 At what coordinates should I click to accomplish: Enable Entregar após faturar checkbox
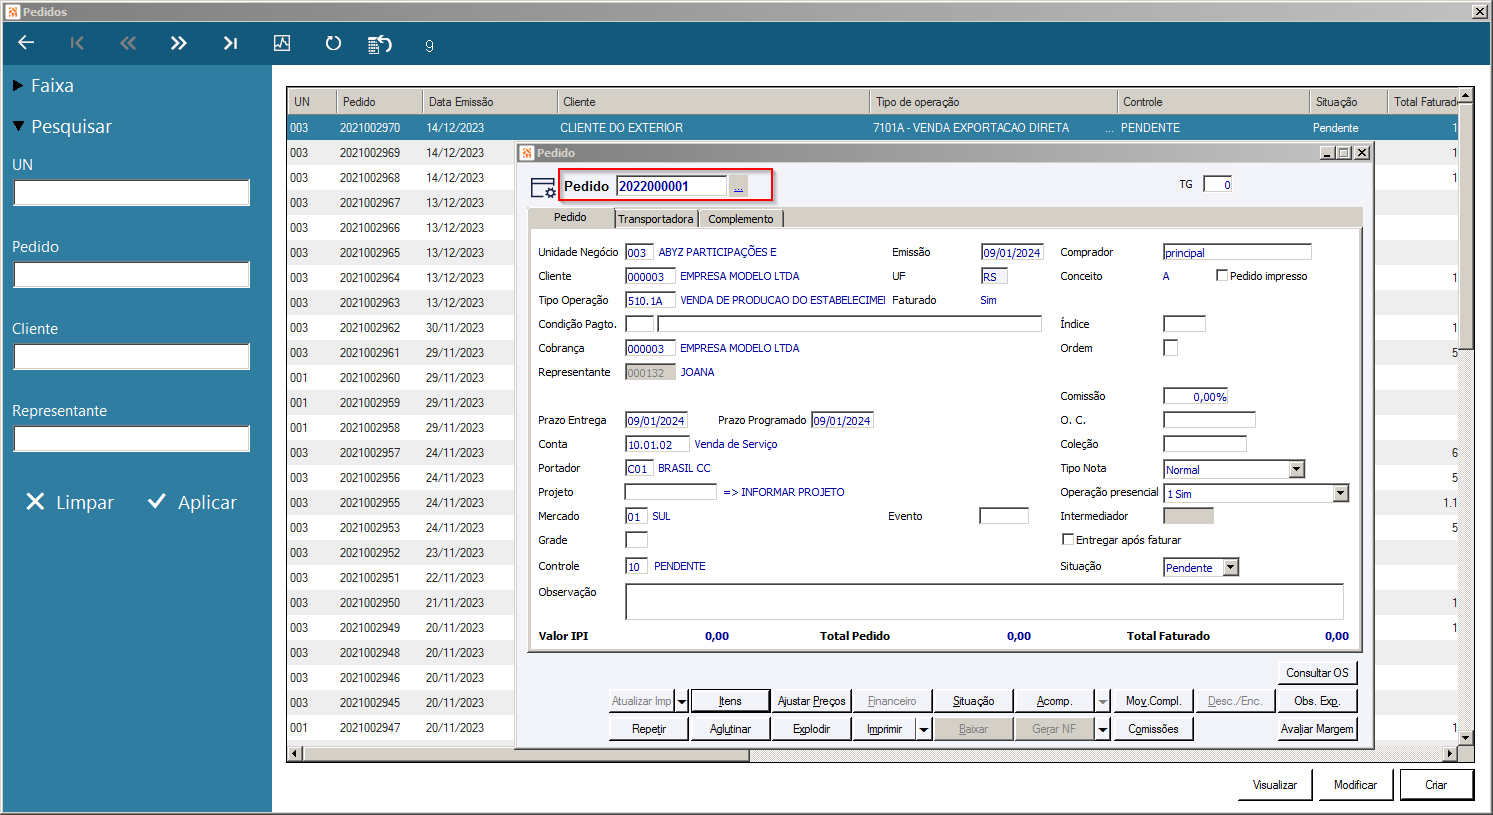pos(1068,540)
